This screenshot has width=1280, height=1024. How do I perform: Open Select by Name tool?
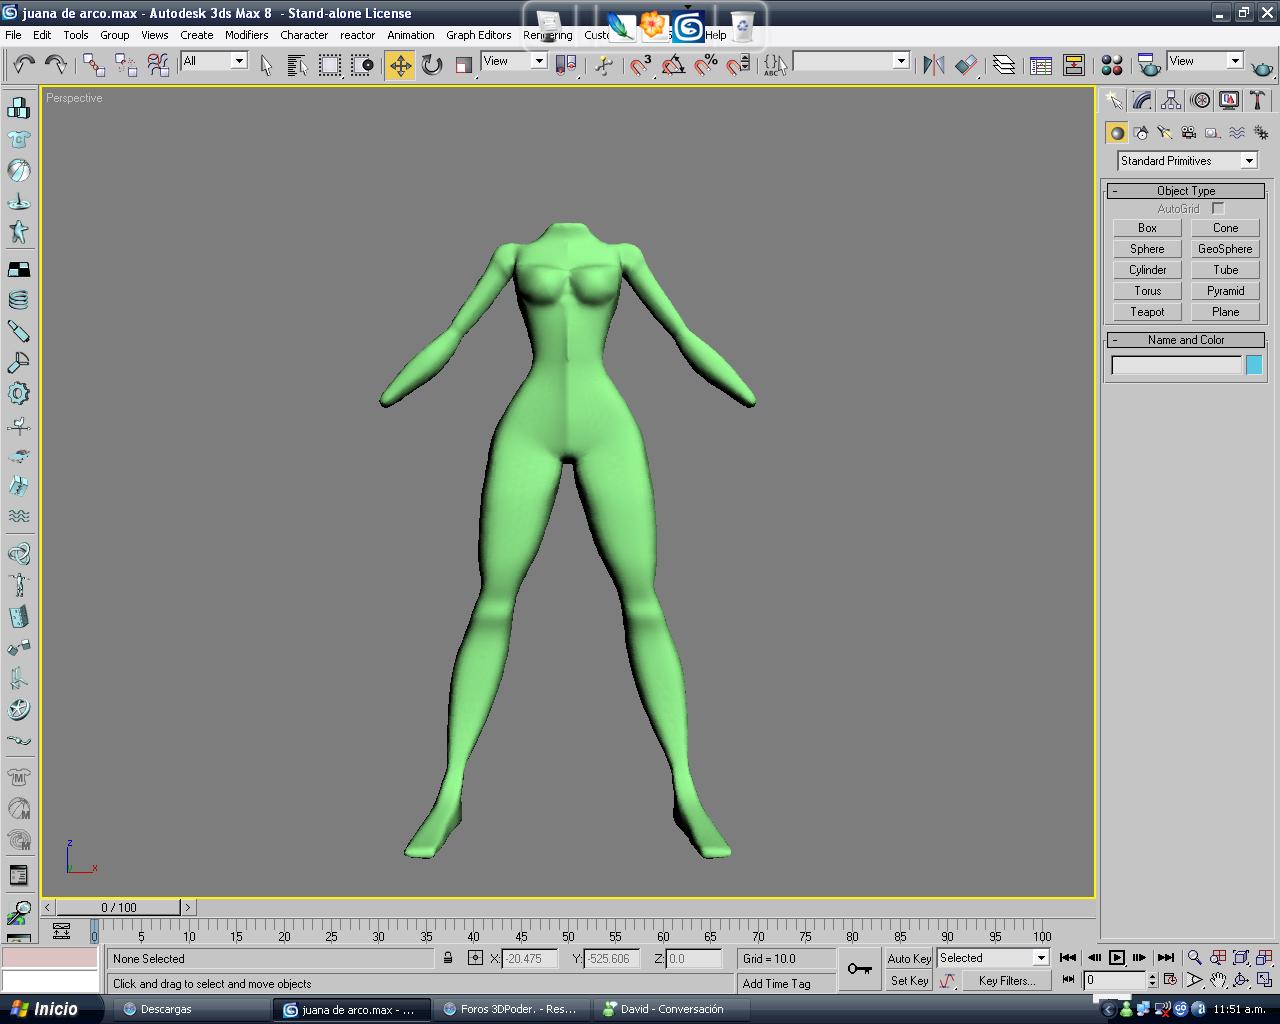click(297, 65)
